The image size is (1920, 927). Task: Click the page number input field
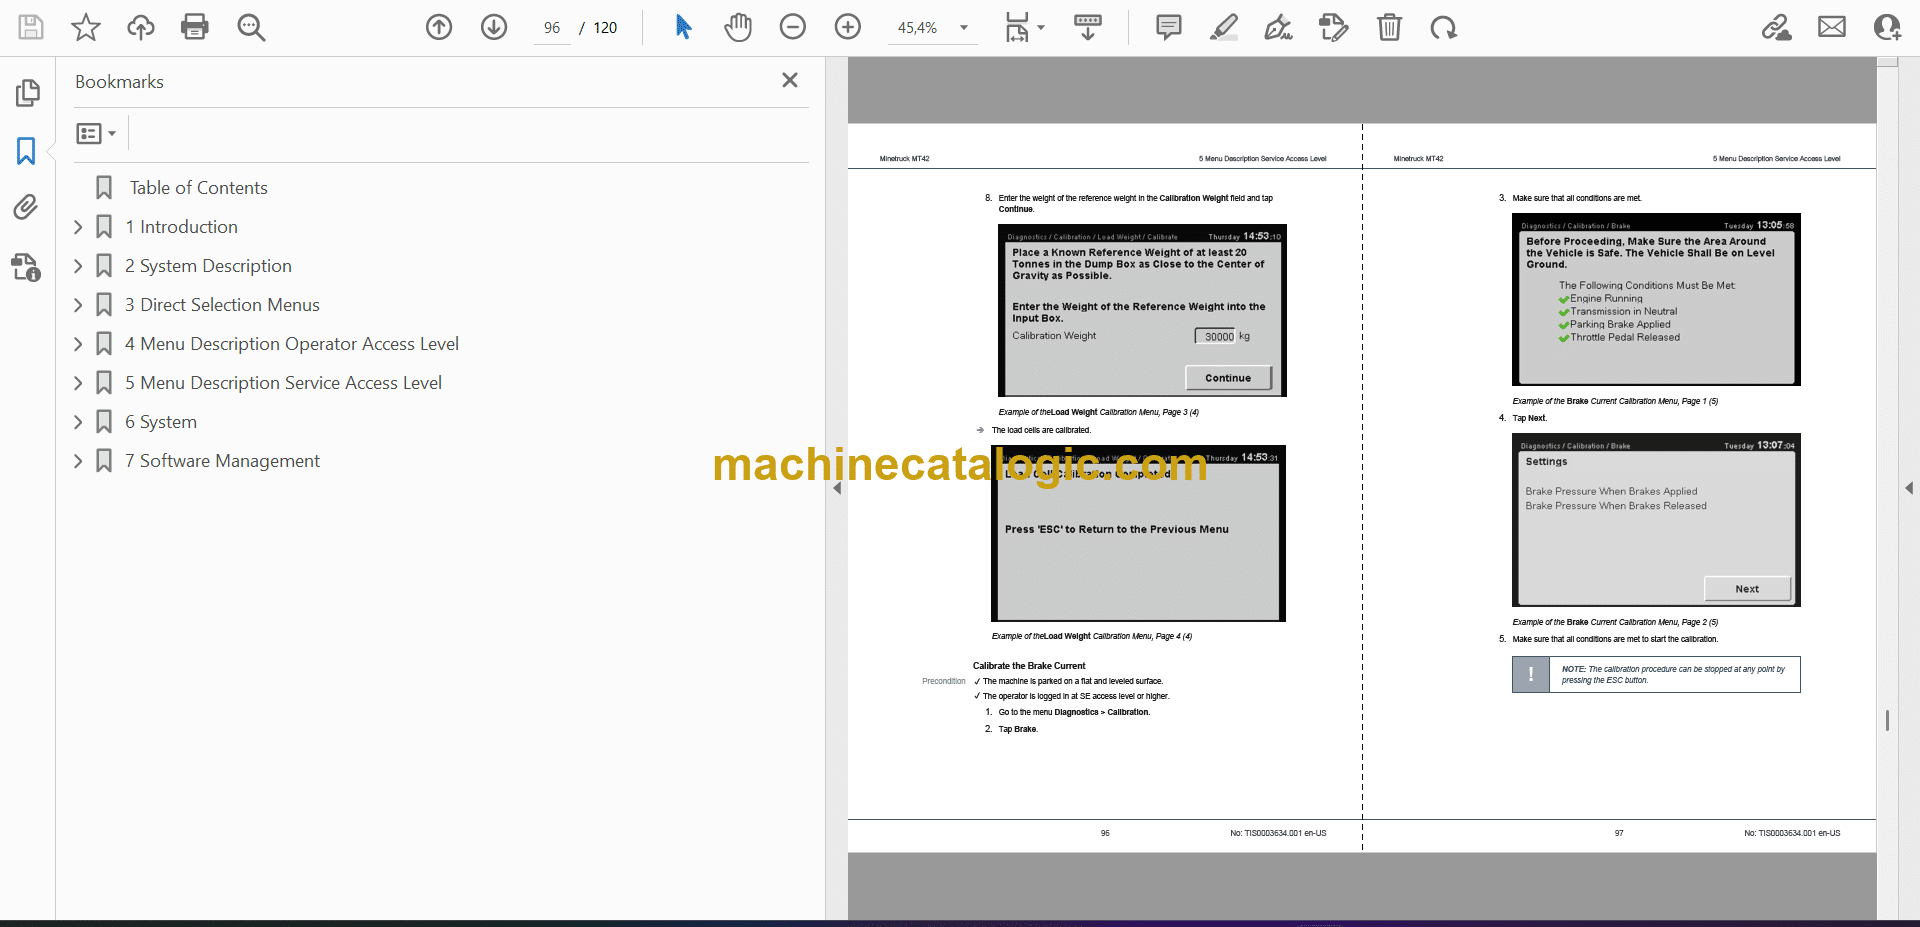coord(552,28)
